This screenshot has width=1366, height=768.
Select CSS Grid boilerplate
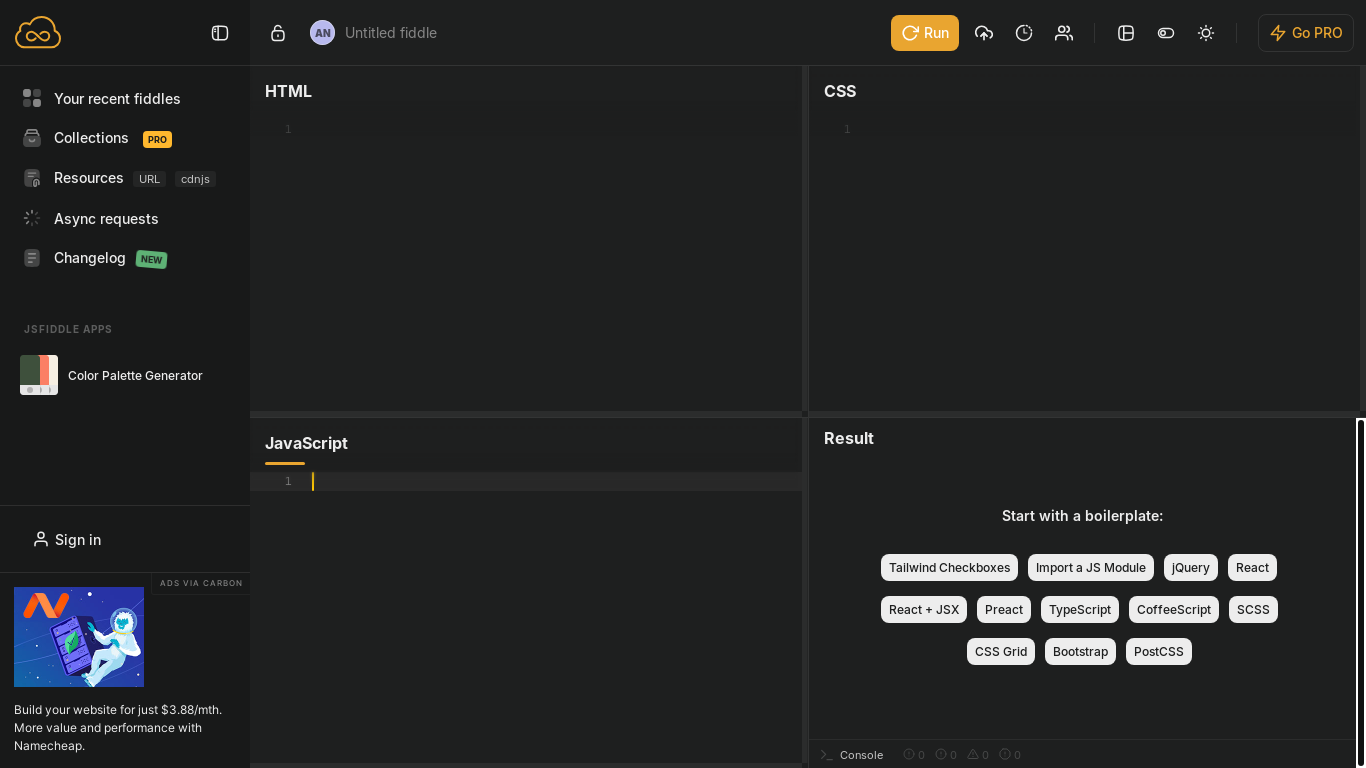point(1001,652)
